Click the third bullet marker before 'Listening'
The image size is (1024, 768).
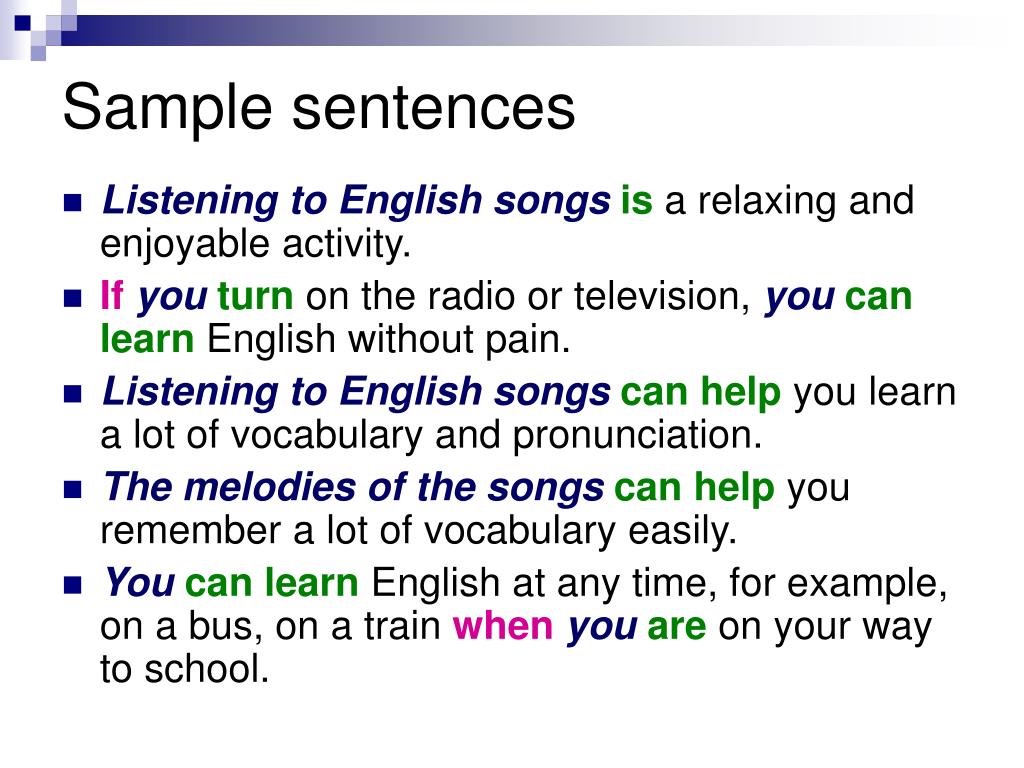coord(72,394)
